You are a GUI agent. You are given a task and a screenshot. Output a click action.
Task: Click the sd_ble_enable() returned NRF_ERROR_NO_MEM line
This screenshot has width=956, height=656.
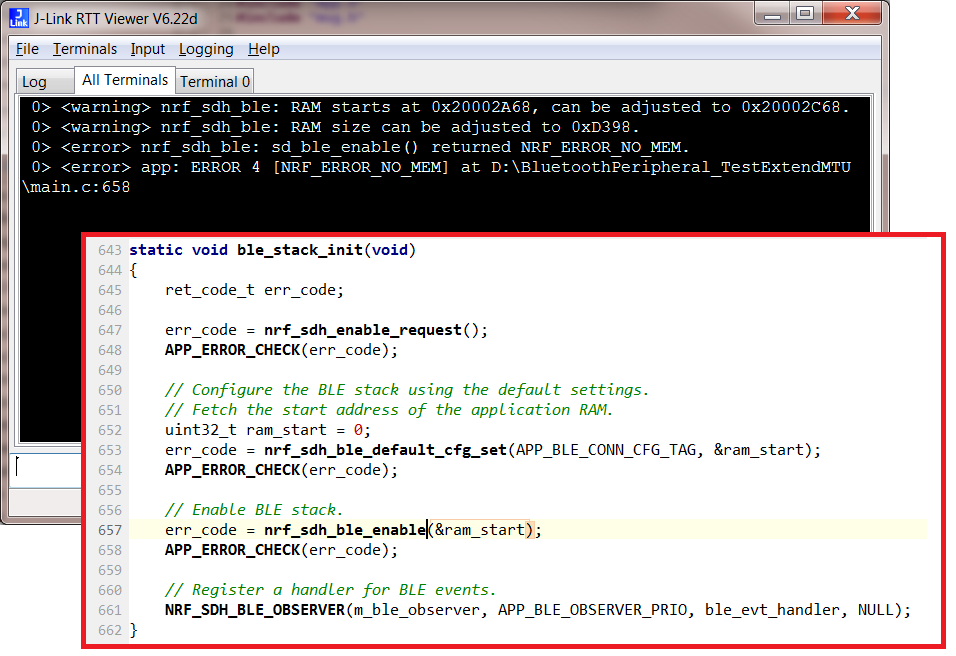[x=360, y=148]
